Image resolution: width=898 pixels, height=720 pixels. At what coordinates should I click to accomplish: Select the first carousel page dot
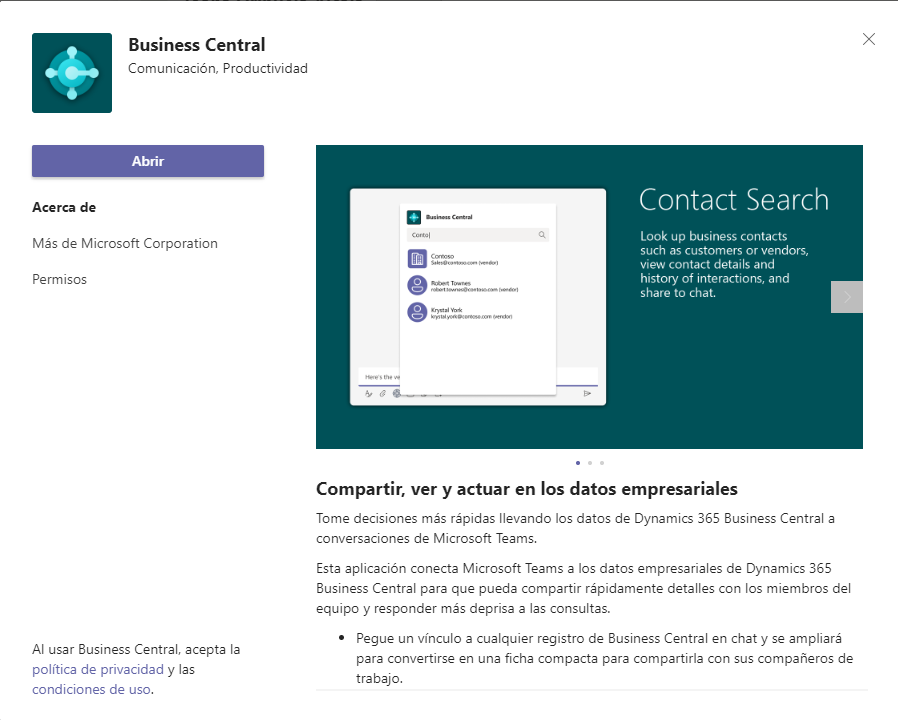[x=578, y=463]
